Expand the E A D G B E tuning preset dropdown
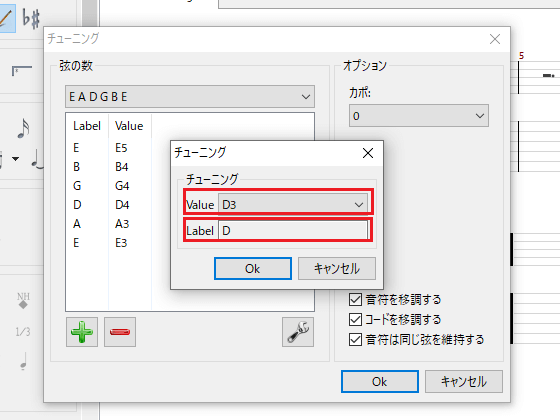Viewport: 560px width, 420px height. point(190,96)
